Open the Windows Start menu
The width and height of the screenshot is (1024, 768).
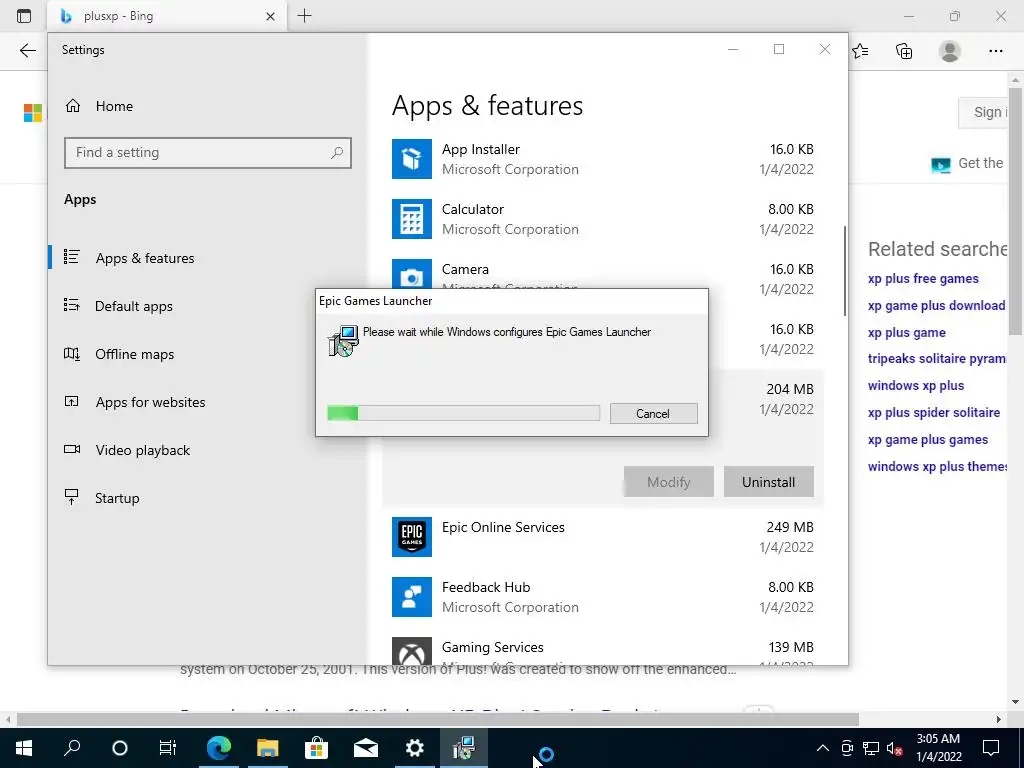[24, 748]
